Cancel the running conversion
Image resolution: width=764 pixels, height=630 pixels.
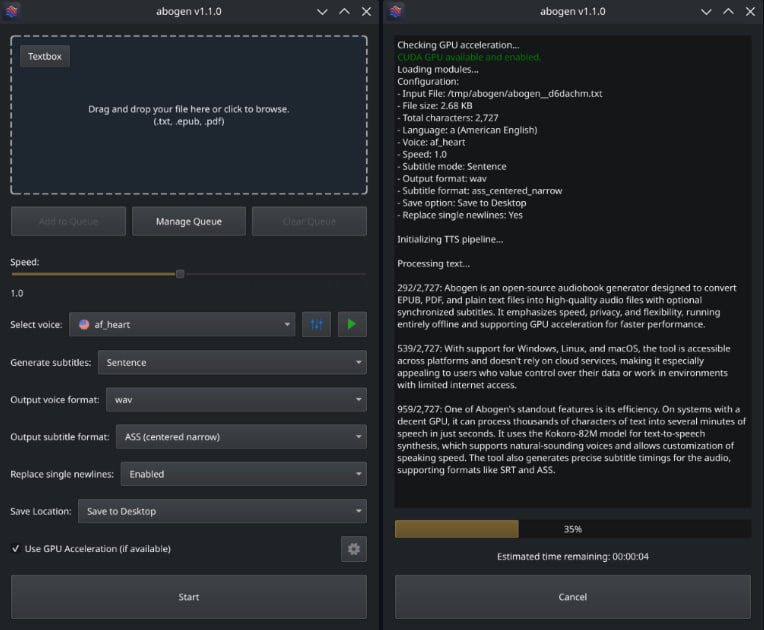(573, 597)
